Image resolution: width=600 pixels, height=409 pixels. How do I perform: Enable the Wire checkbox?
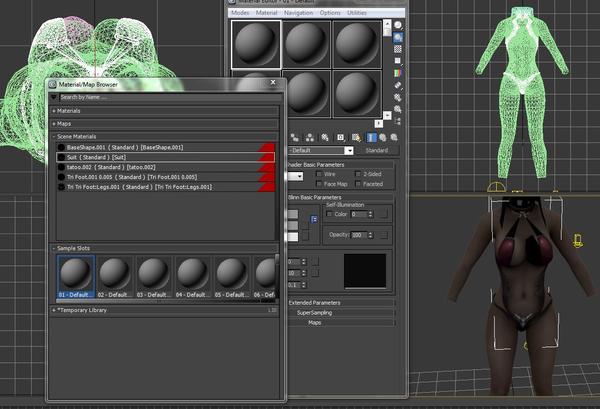point(319,174)
